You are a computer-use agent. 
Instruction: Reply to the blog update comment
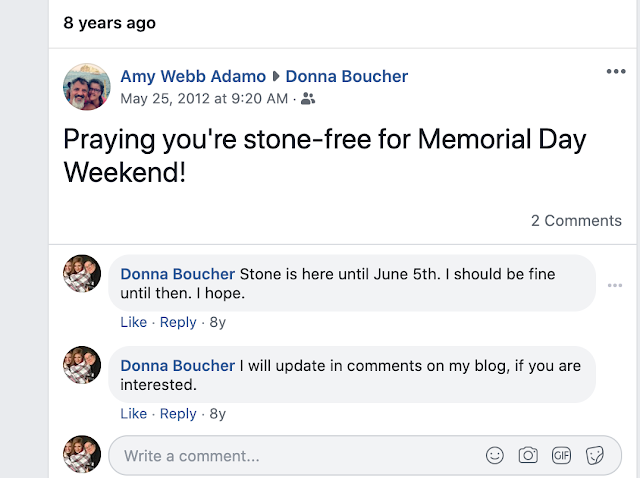click(178, 413)
